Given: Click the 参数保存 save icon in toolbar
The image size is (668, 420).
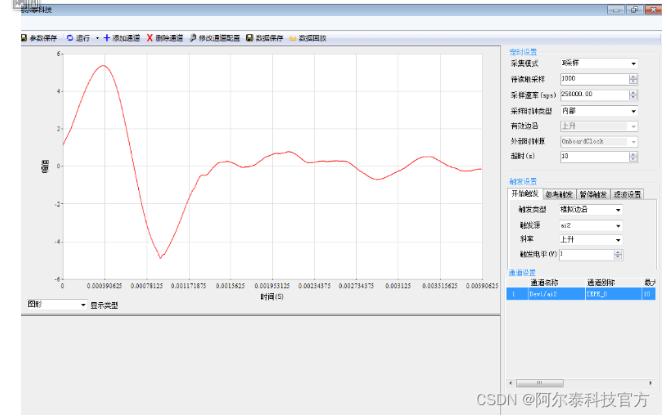Looking at the screenshot, I should pos(24,38).
